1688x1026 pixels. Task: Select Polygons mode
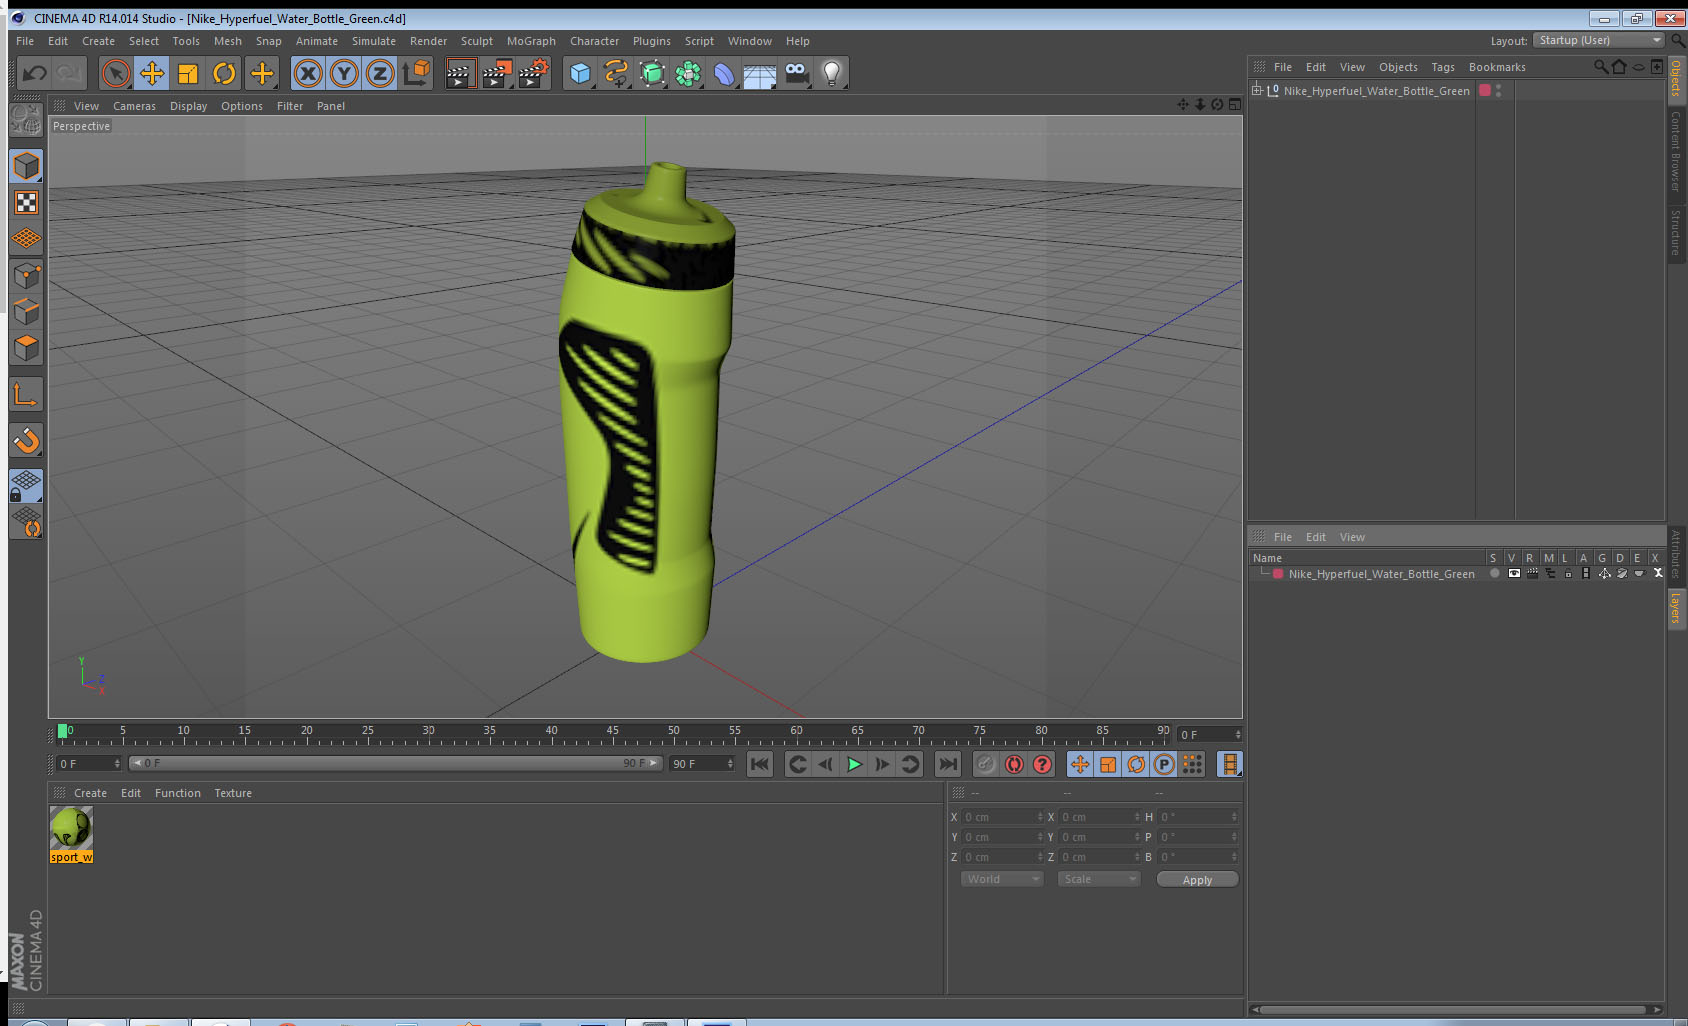click(26, 348)
